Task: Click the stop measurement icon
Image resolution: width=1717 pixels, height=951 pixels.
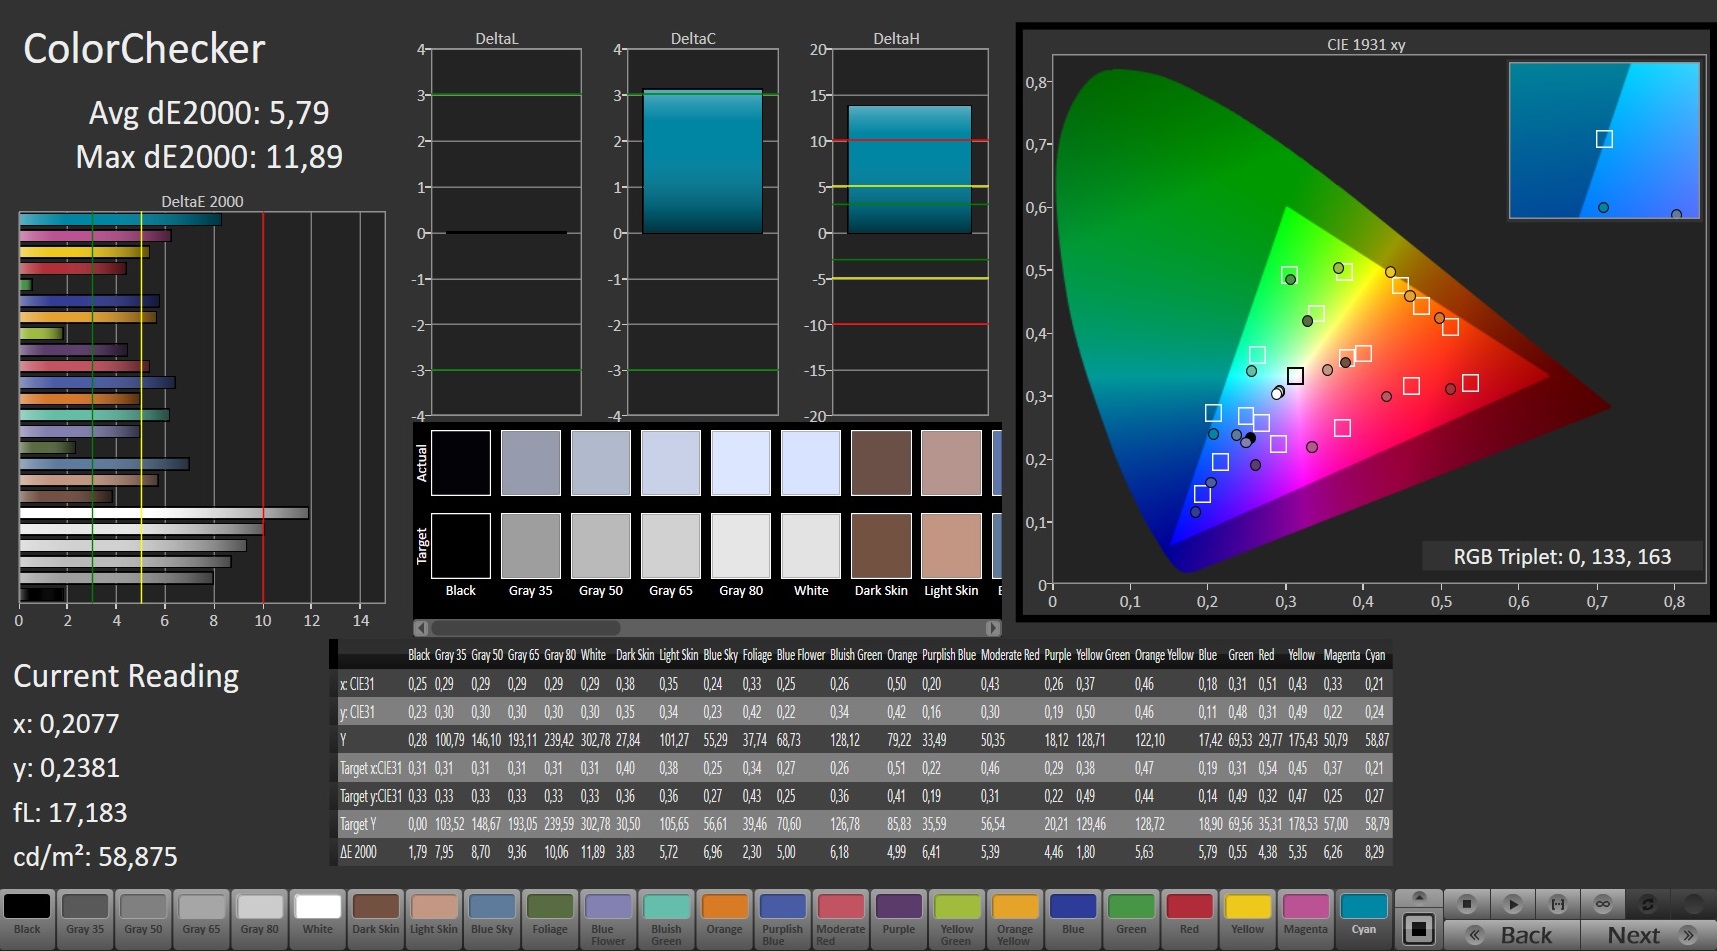Action: pyautogui.click(x=1466, y=903)
